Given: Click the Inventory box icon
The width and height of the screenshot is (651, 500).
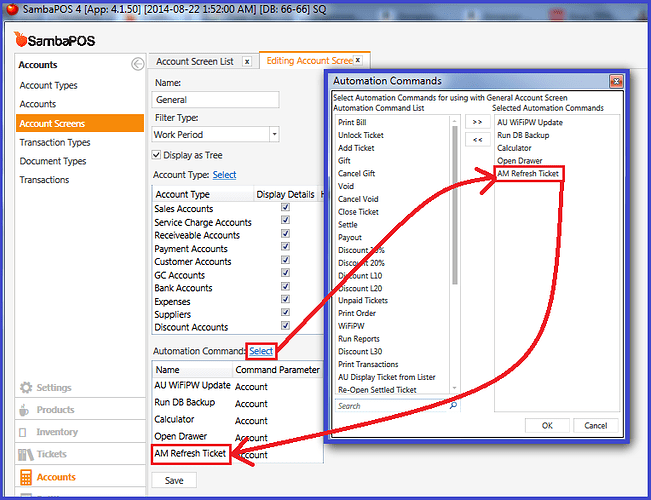Looking at the screenshot, I should pos(23,432).
